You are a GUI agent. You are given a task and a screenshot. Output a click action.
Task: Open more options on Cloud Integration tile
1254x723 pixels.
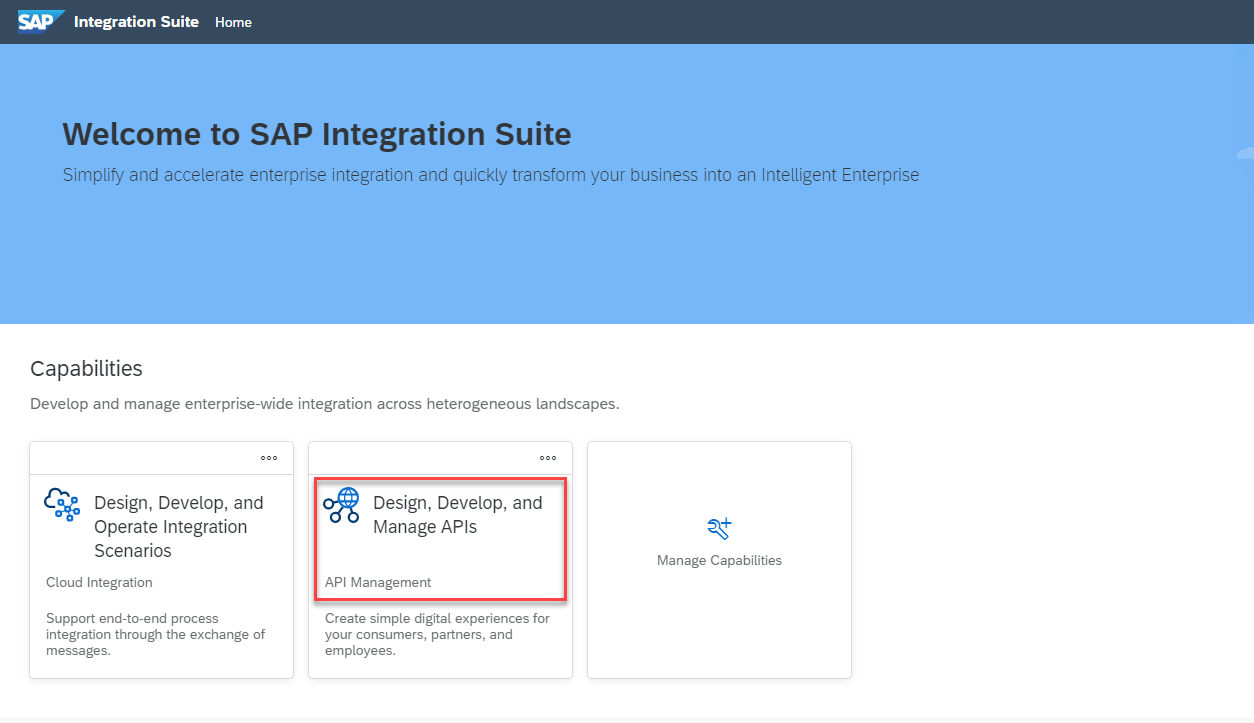pos(269,458)
